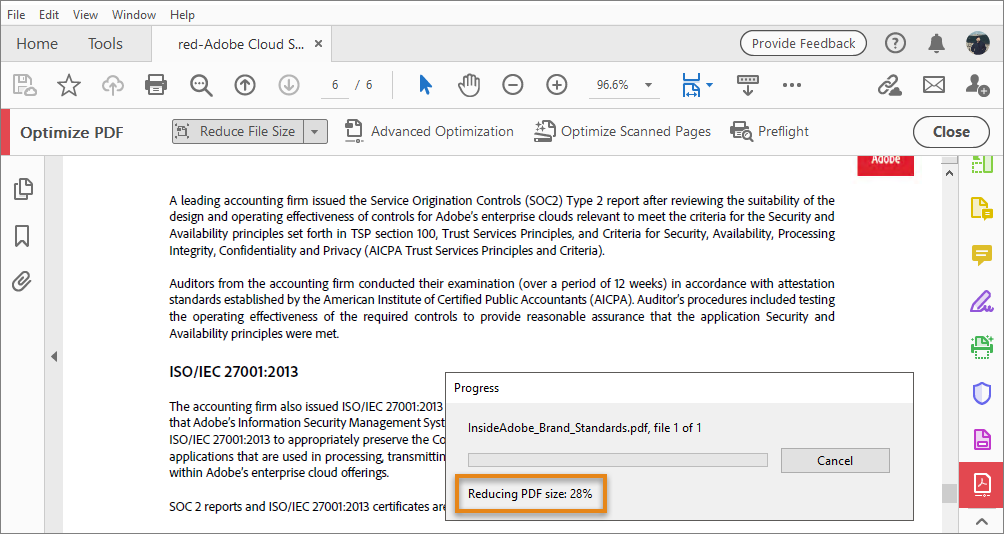Open the yellow export file tool

pyautogui.click(x=982, y=209)
